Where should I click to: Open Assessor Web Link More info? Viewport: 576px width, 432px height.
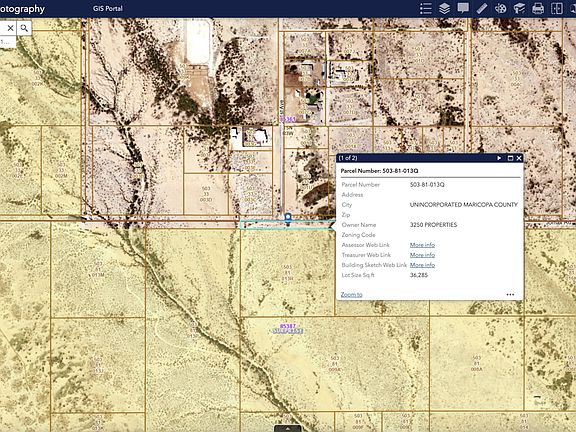point(422,245)
